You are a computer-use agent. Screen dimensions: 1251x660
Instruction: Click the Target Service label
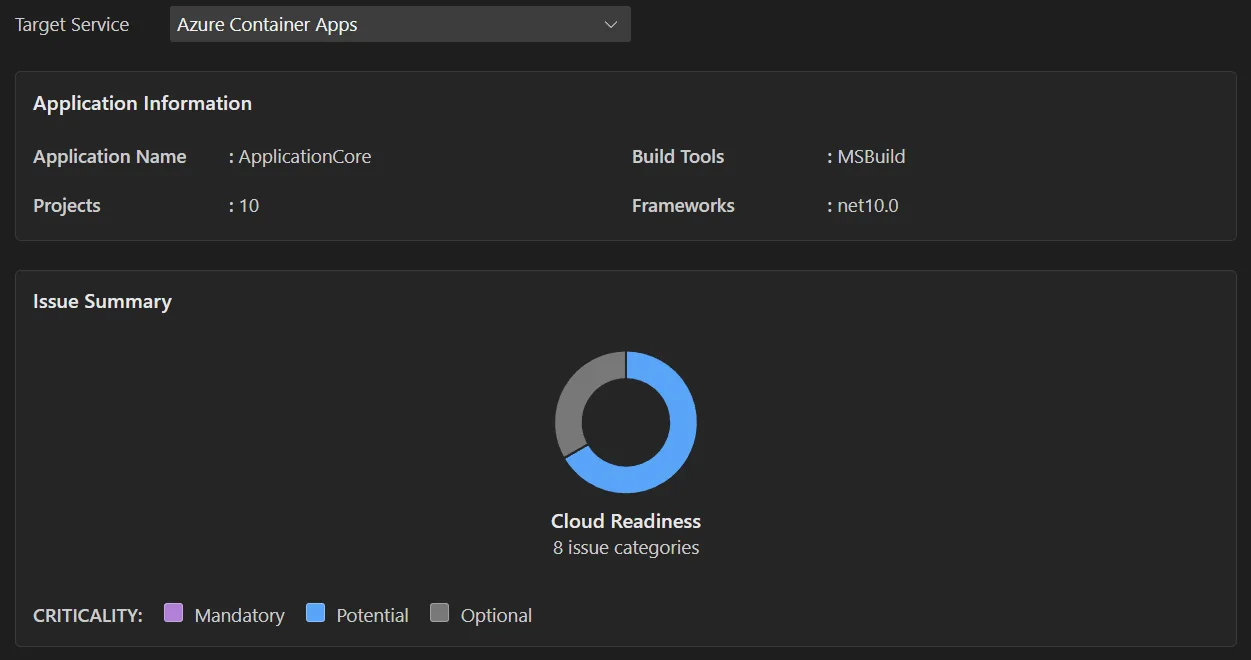[72, 25]
